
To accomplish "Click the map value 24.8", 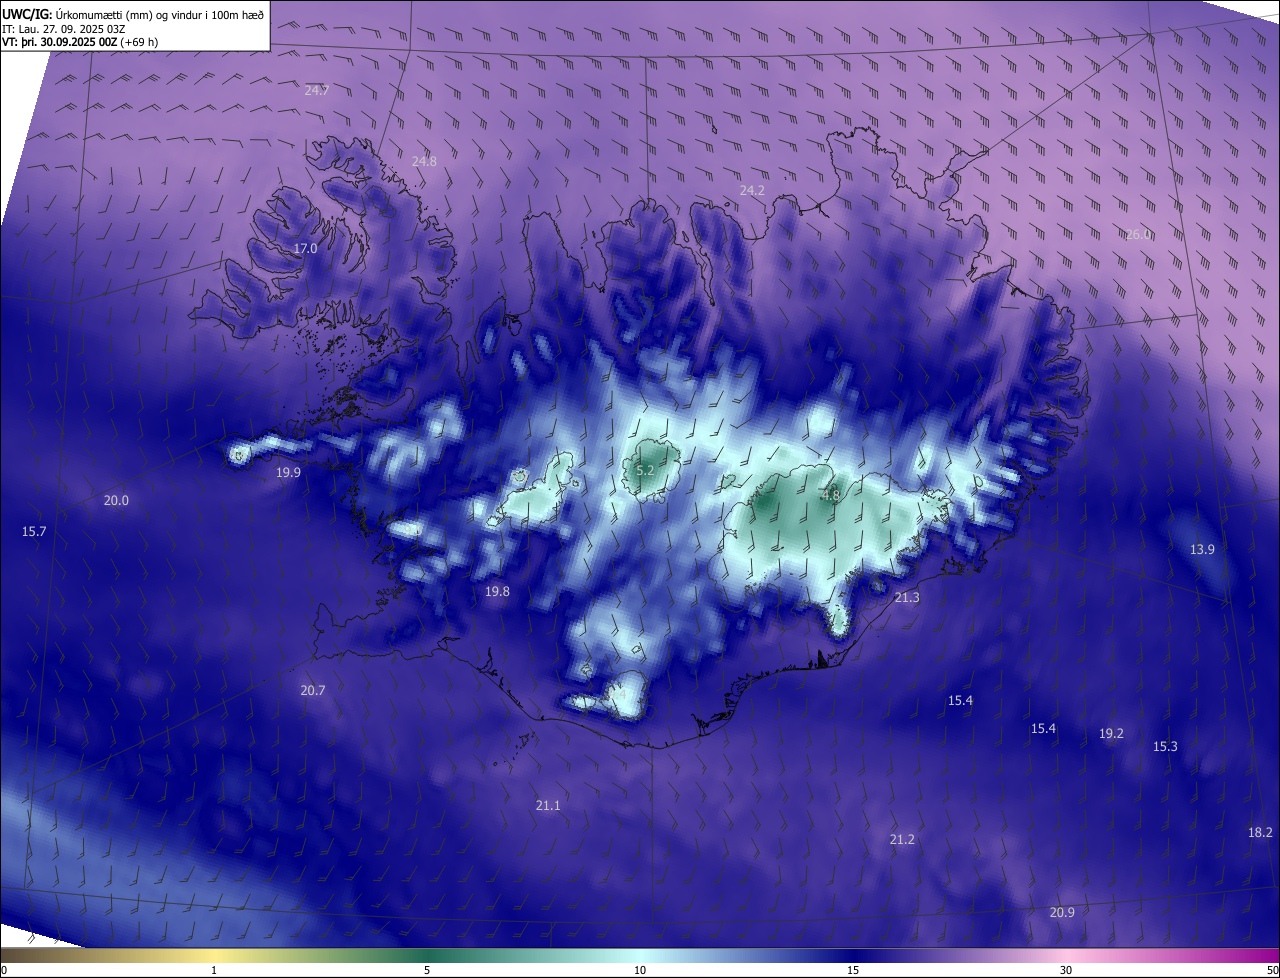I will [x=424, y=161].
